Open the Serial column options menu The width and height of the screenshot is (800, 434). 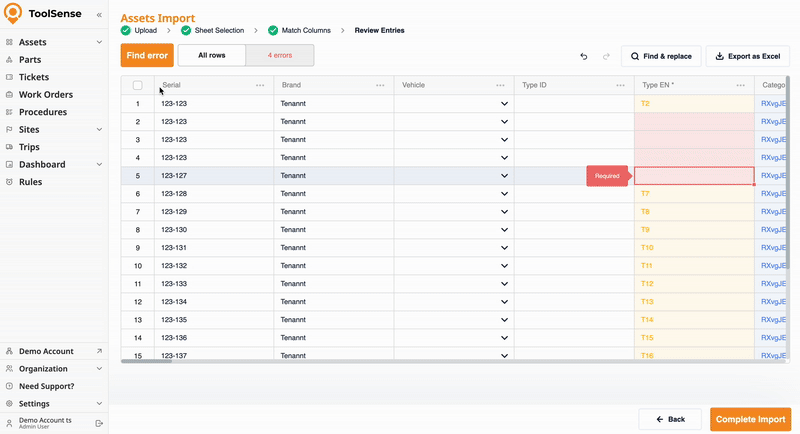pos(260,85)
